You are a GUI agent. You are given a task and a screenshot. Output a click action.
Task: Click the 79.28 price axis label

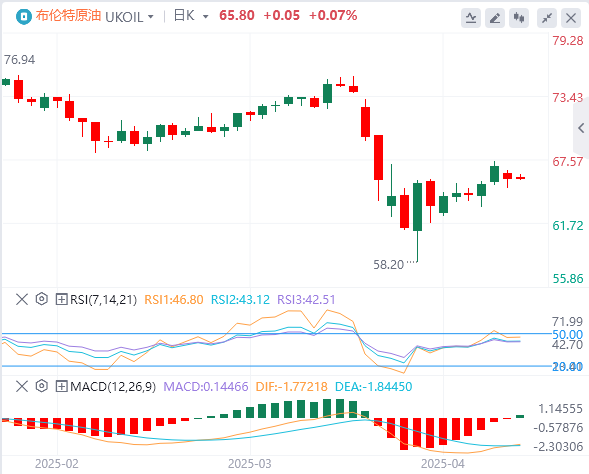point(568,41)
